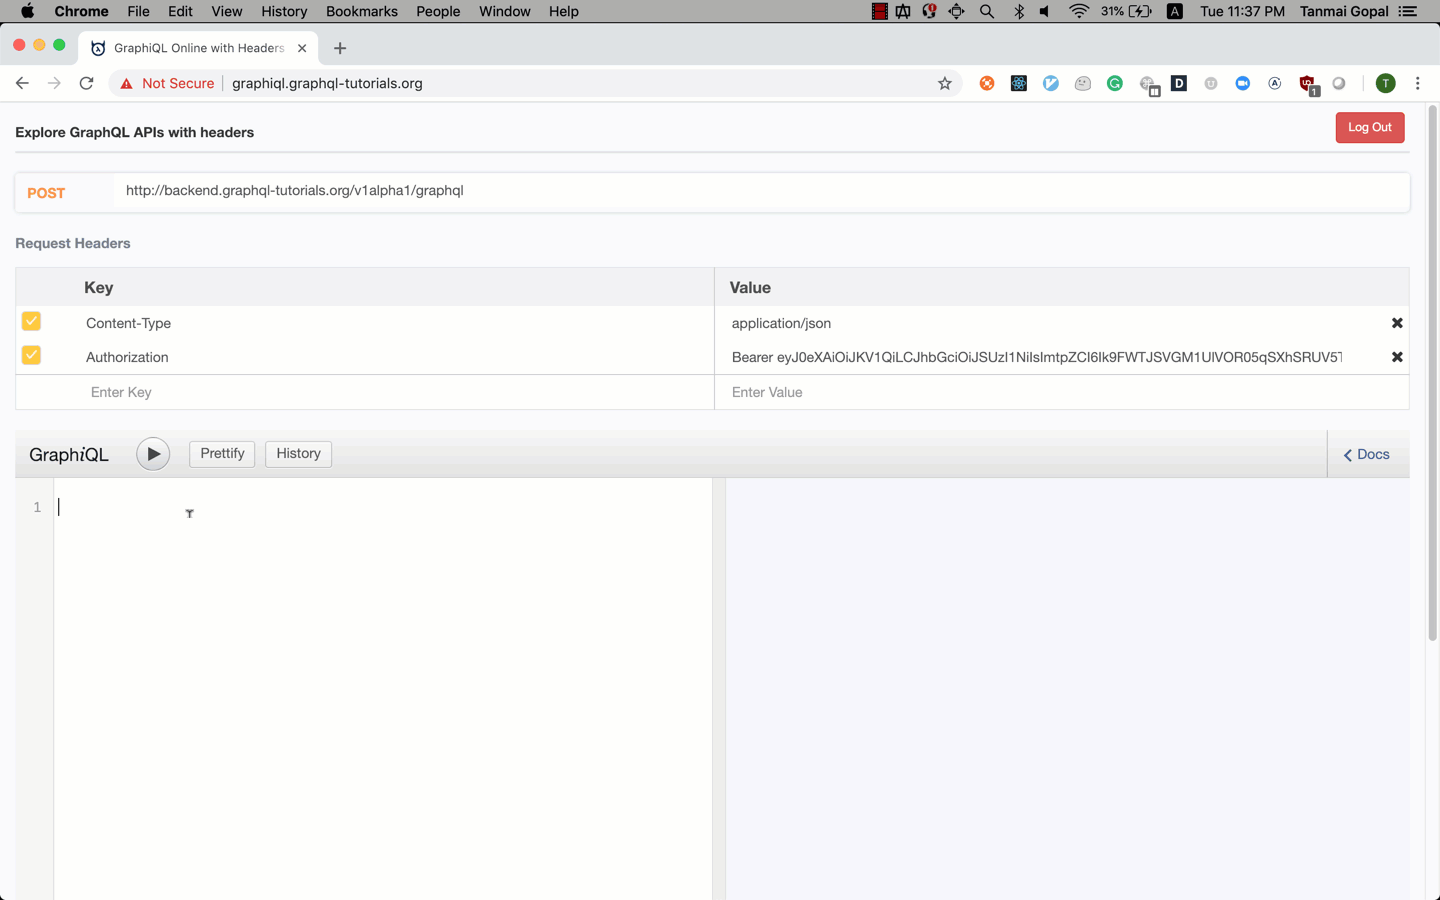Reload the page

[87, 83]
